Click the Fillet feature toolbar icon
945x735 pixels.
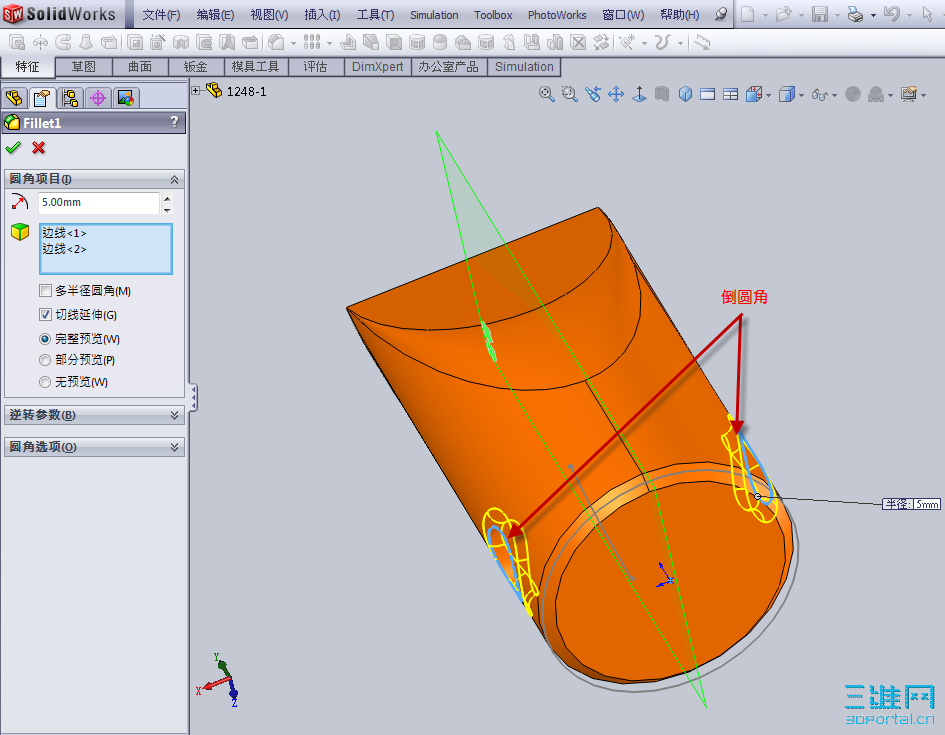coord(277,42)
